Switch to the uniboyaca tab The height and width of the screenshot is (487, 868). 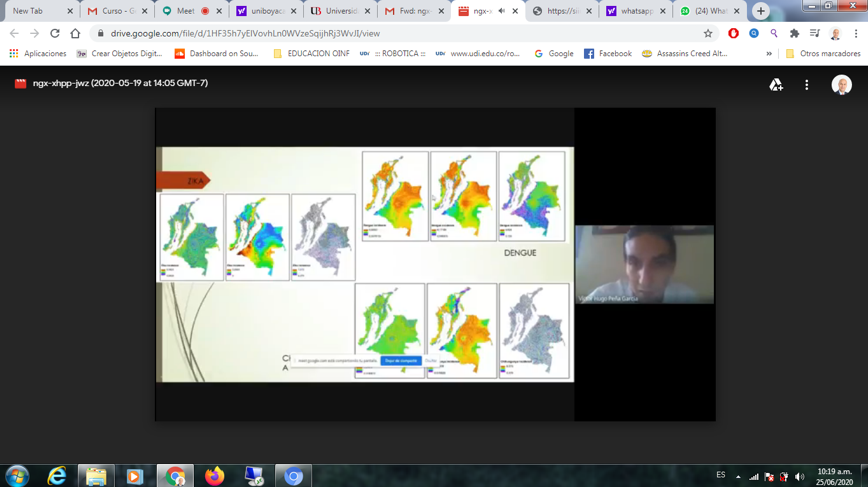click(x=264, y=11)
